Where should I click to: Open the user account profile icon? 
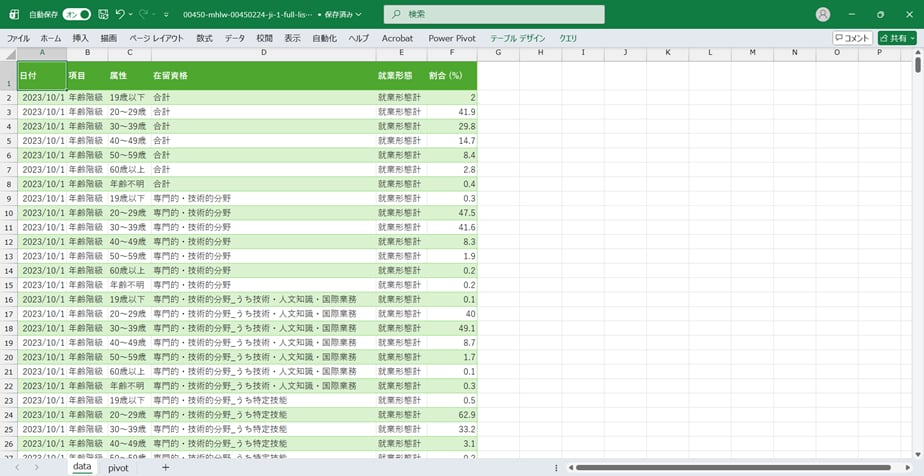[823, 14]
